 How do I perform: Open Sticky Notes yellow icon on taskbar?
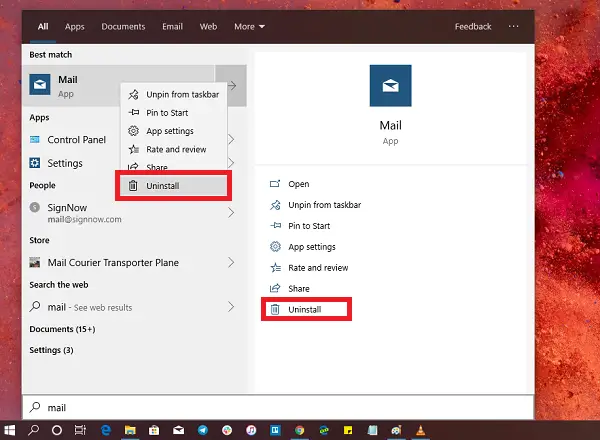[348, 430]
